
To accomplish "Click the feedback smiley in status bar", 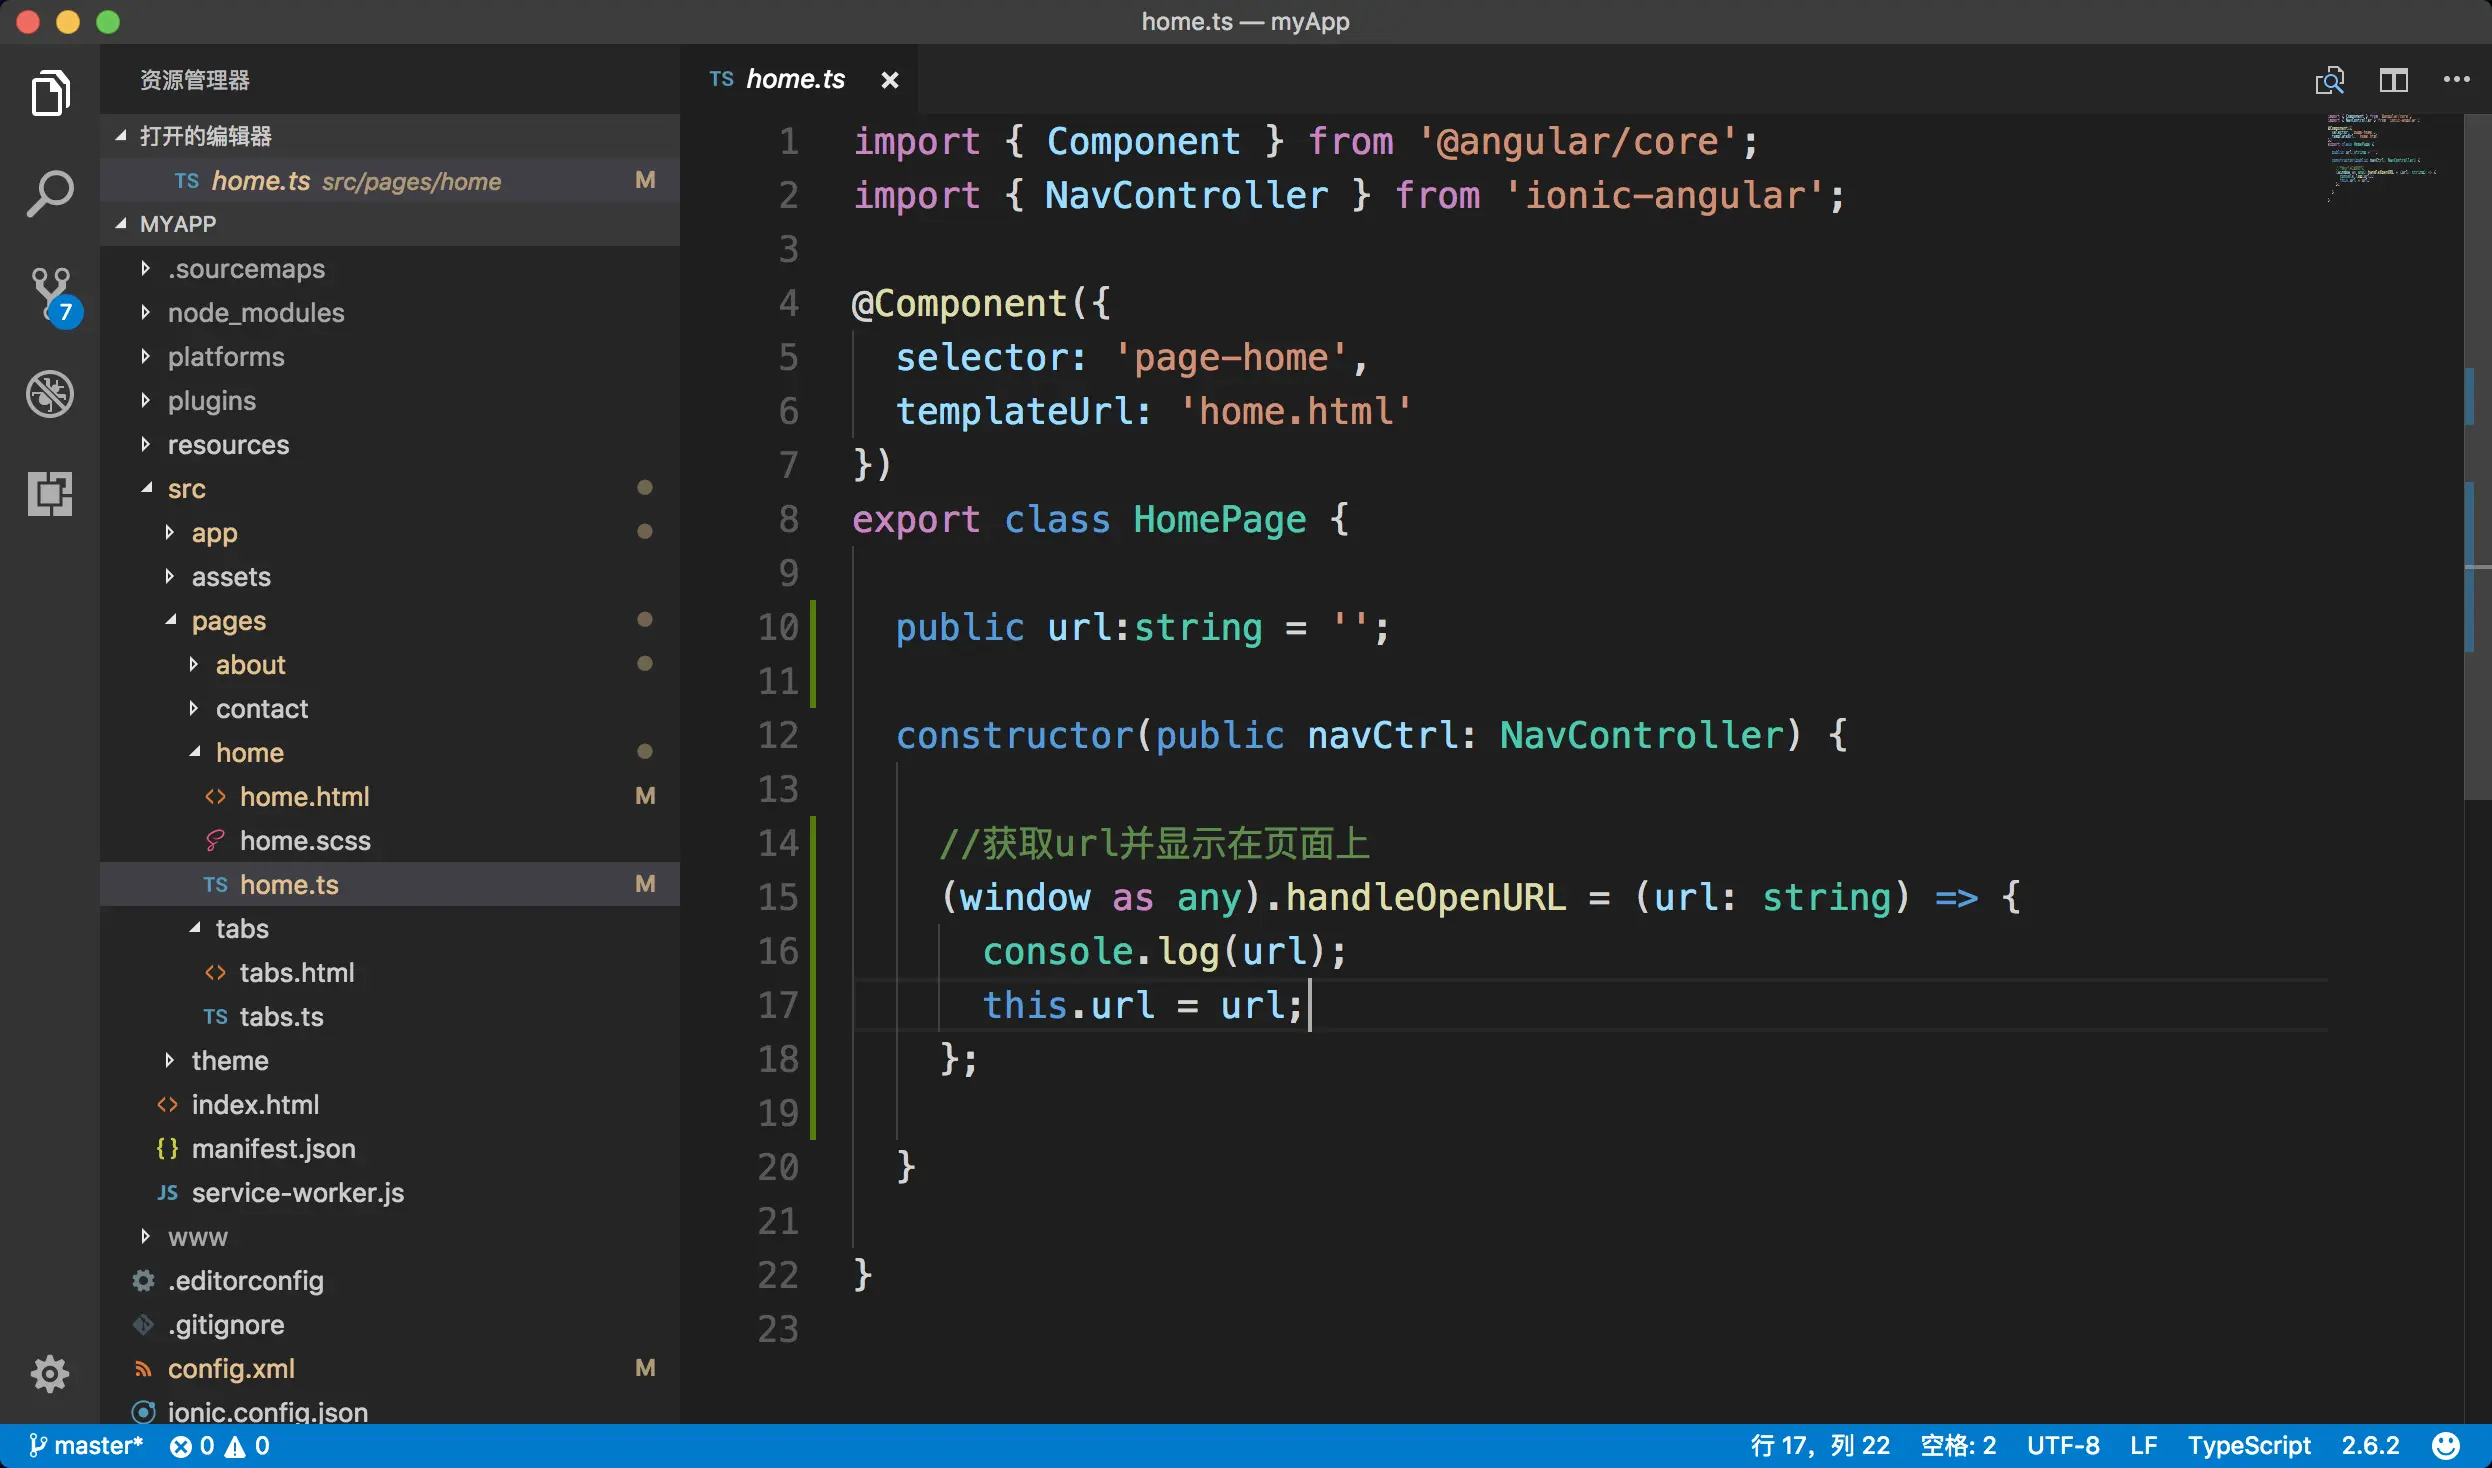I will [x=2445, y=1445].
